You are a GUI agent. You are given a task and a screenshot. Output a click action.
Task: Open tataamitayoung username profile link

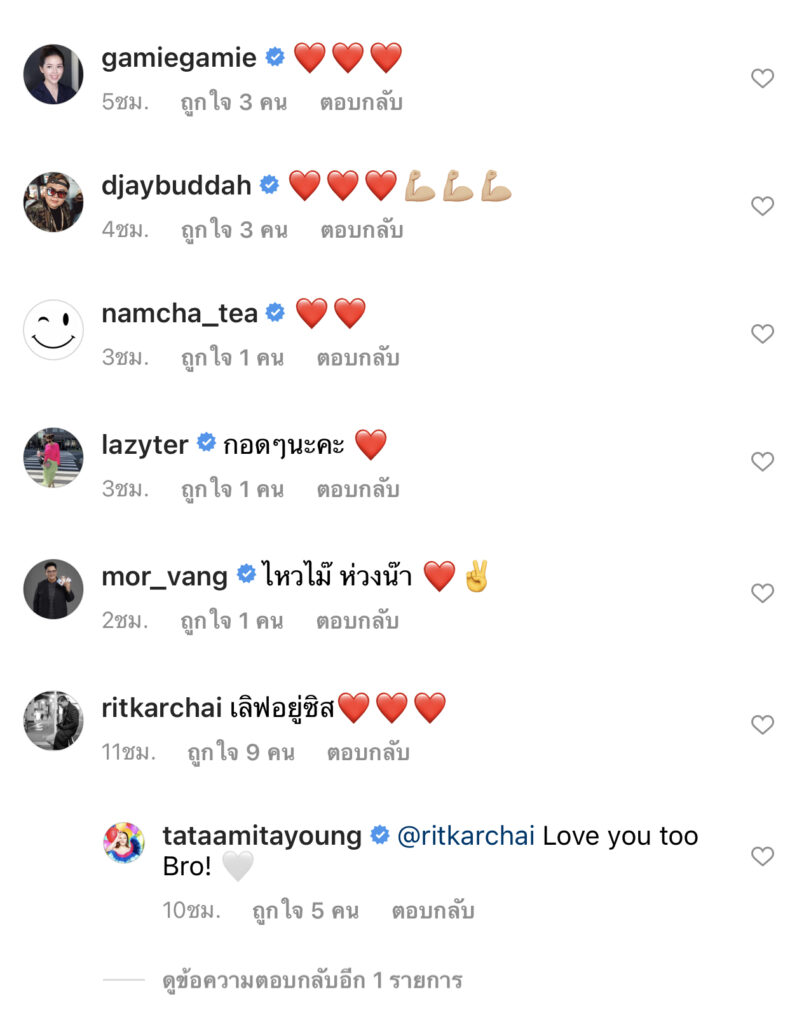262,837
